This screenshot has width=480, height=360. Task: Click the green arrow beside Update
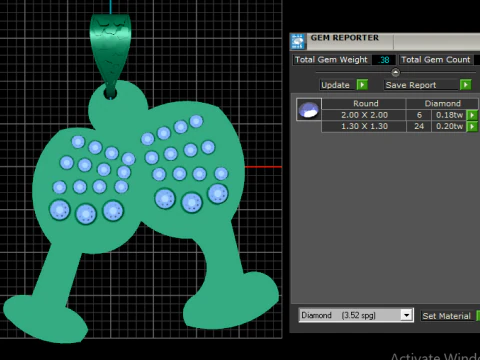tap(362, 85)
